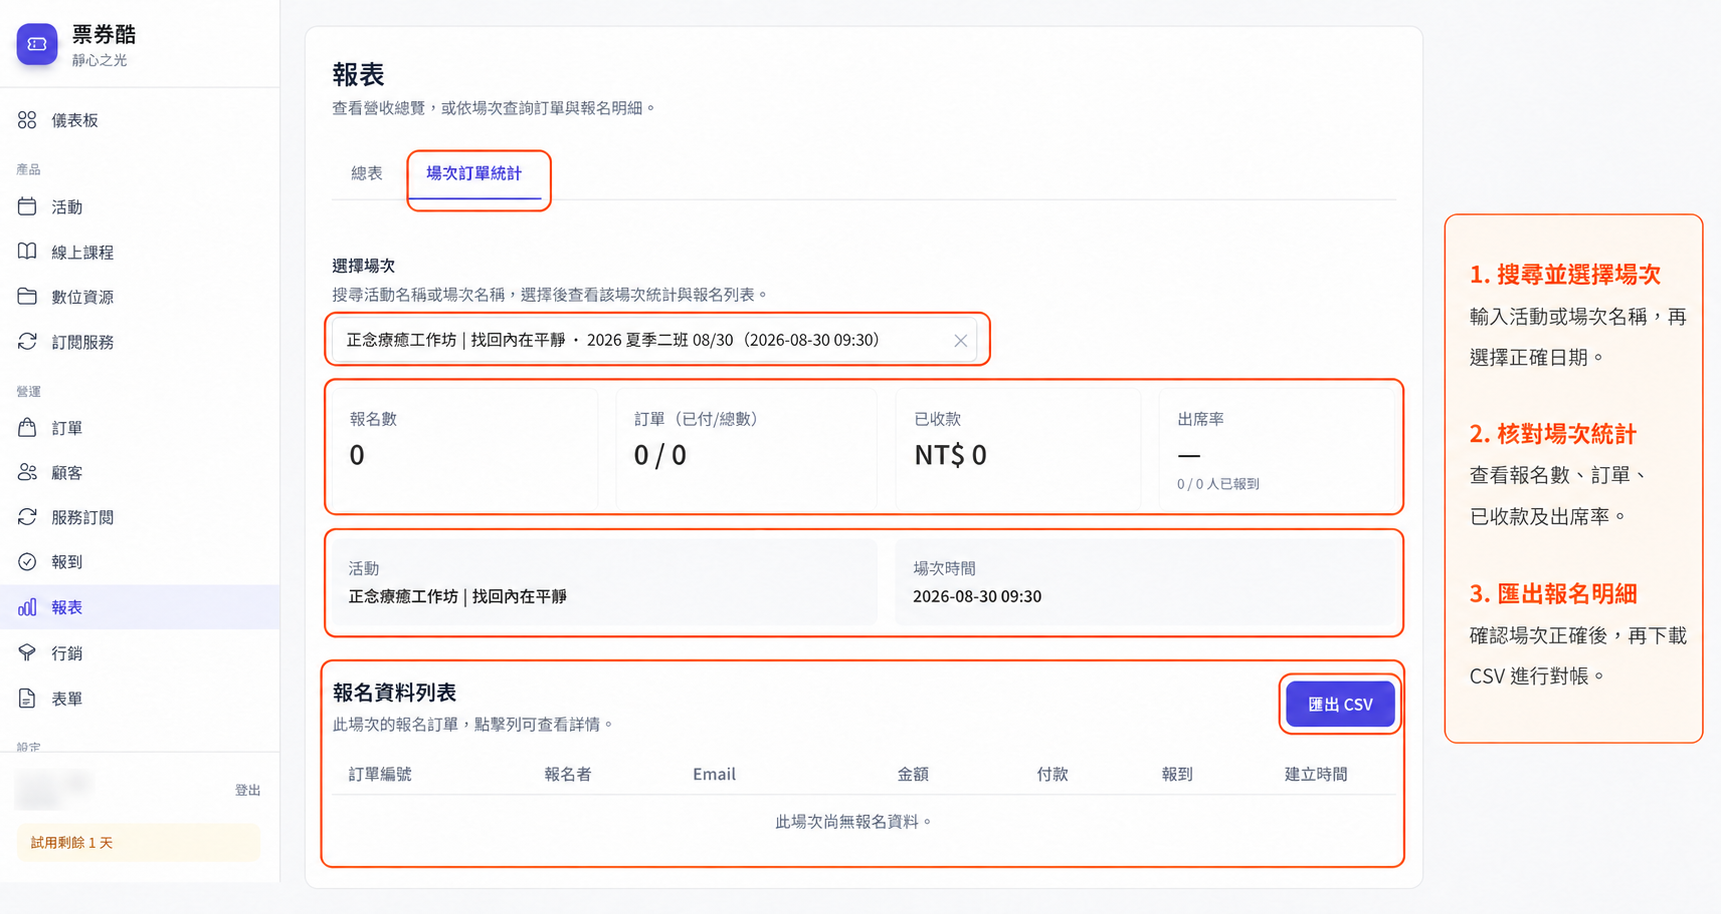Click the 訂單（已付/總數） stat card

click(746, 447)
